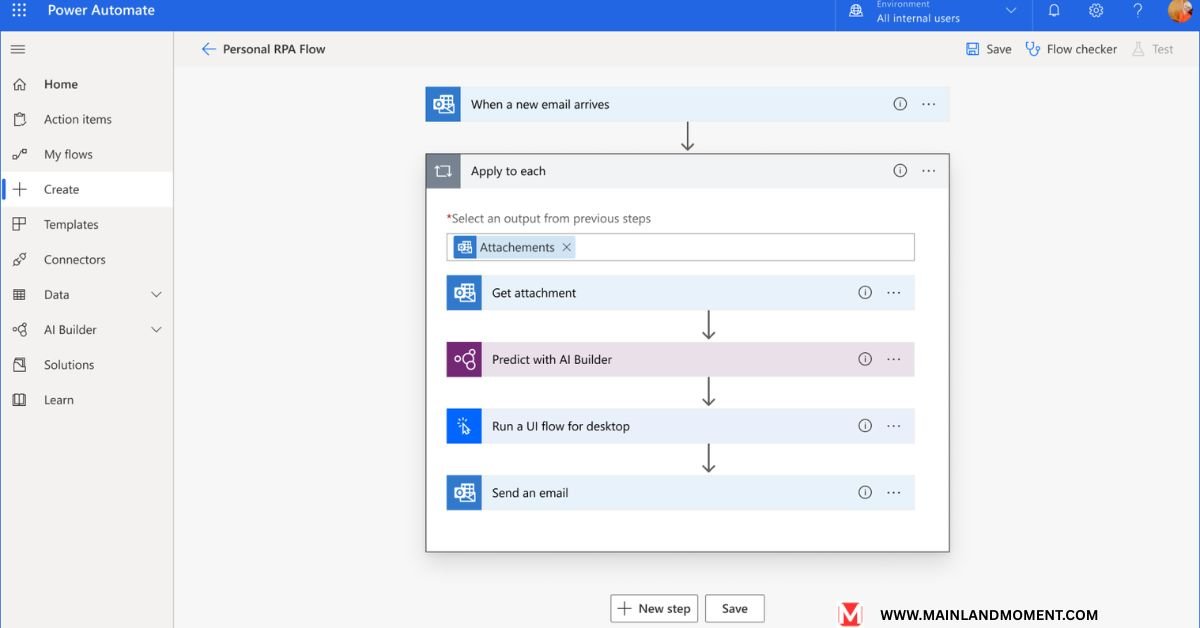
Task: Click Outlook icon on Get attachment step
Action: click(464, 293)
